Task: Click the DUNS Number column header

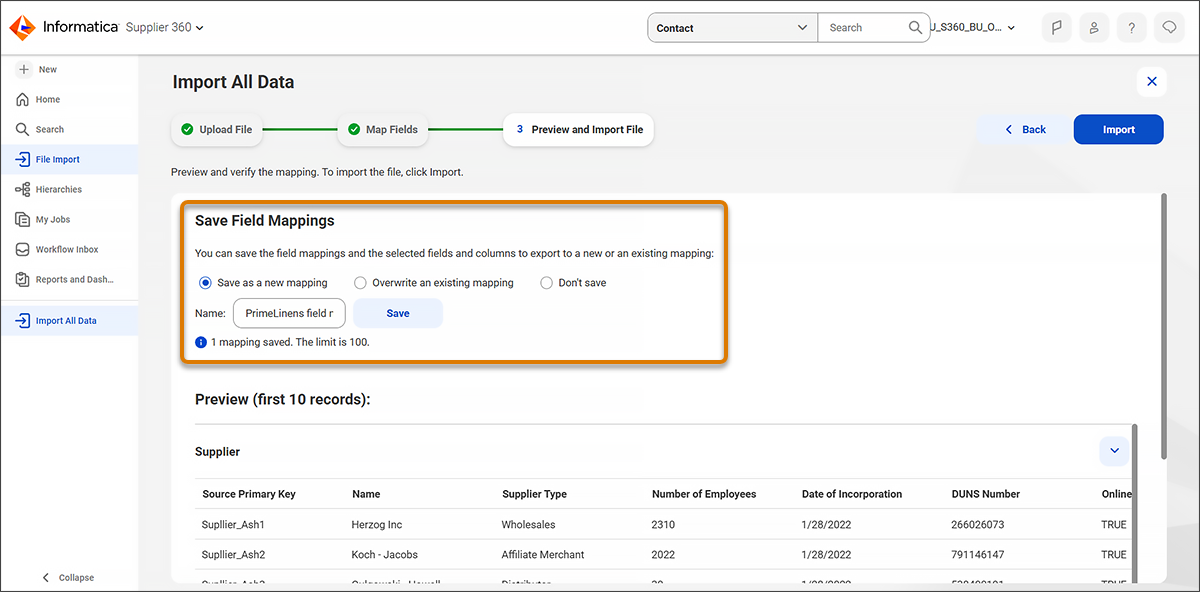Action: coord(986,494)
